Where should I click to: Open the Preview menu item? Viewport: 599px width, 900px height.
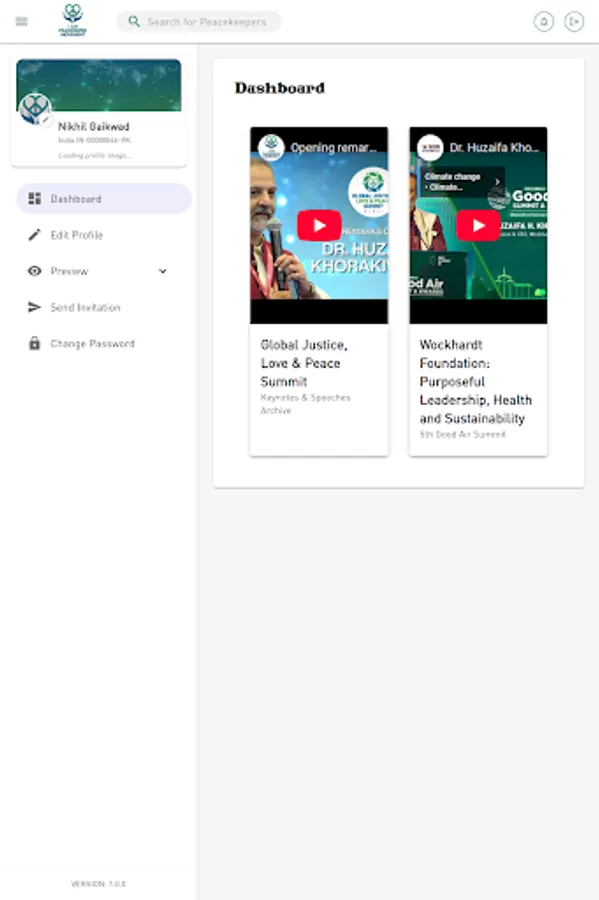click(104, 271)
